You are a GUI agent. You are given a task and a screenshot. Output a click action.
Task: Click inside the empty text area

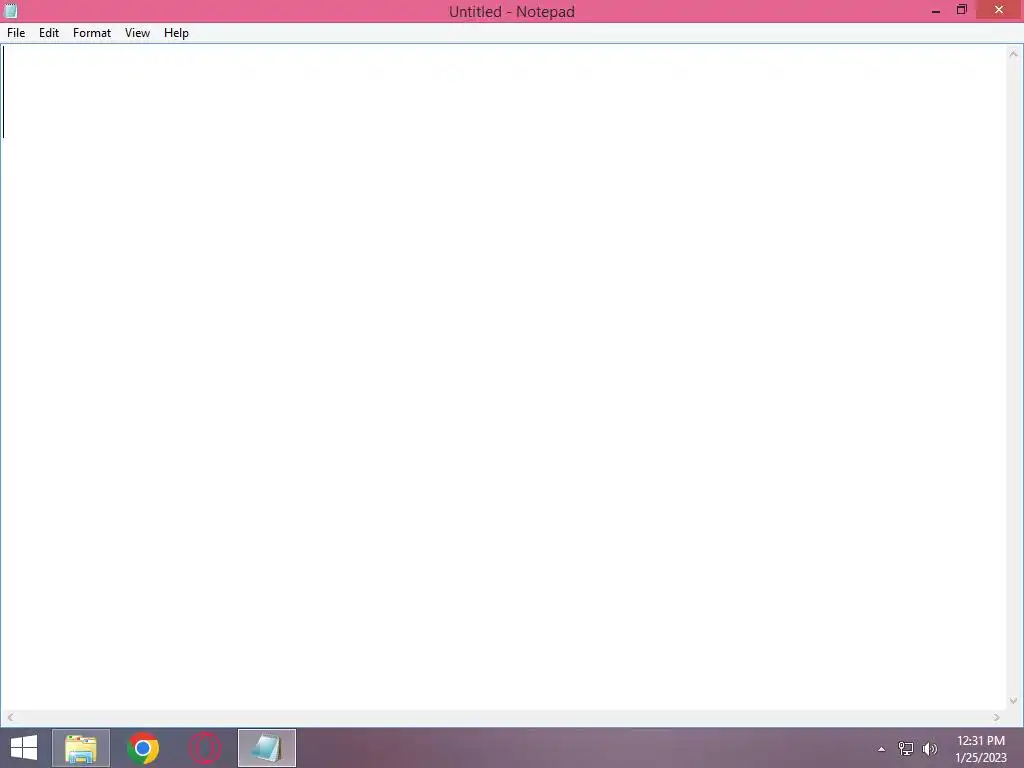point(503,377)
